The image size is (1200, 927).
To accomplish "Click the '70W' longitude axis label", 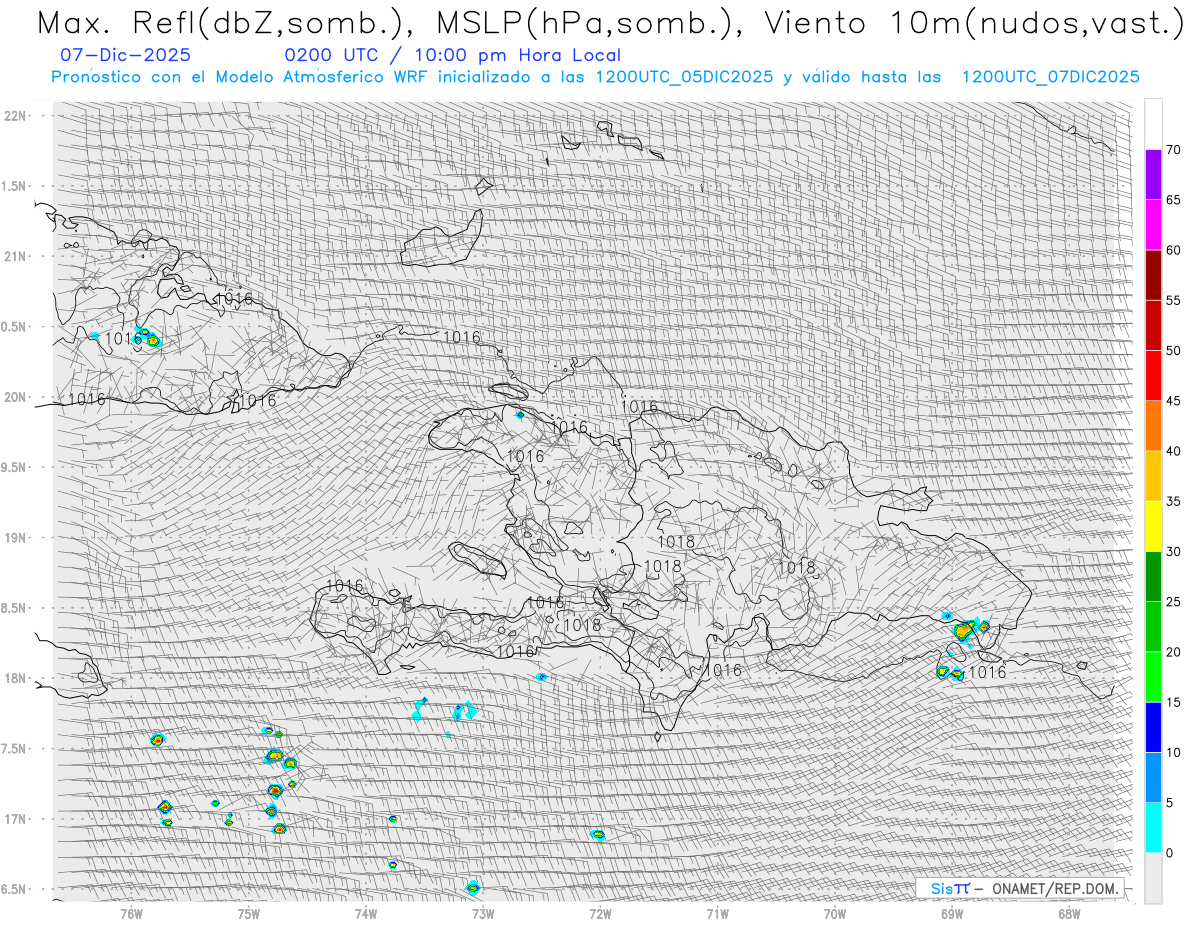I will click(x=834, y=913).
